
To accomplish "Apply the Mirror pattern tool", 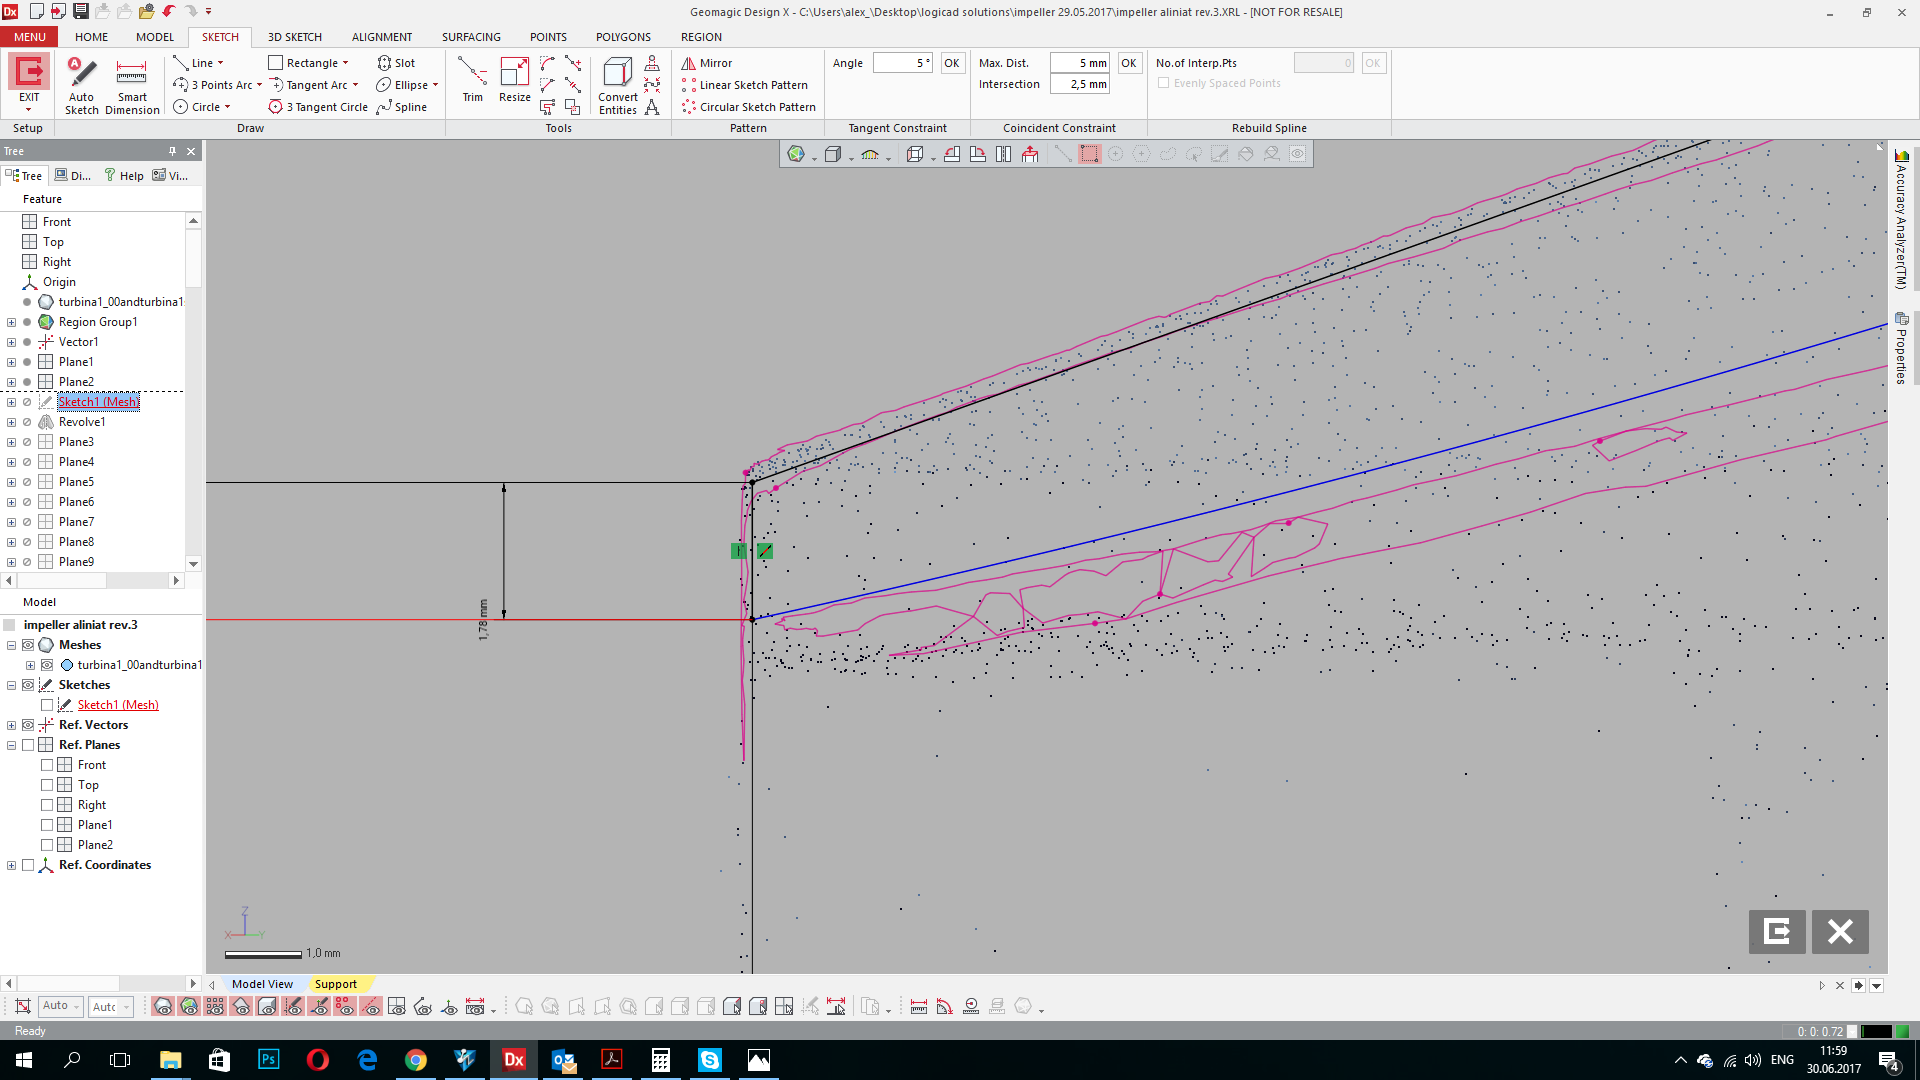I will tap(707, 63).
